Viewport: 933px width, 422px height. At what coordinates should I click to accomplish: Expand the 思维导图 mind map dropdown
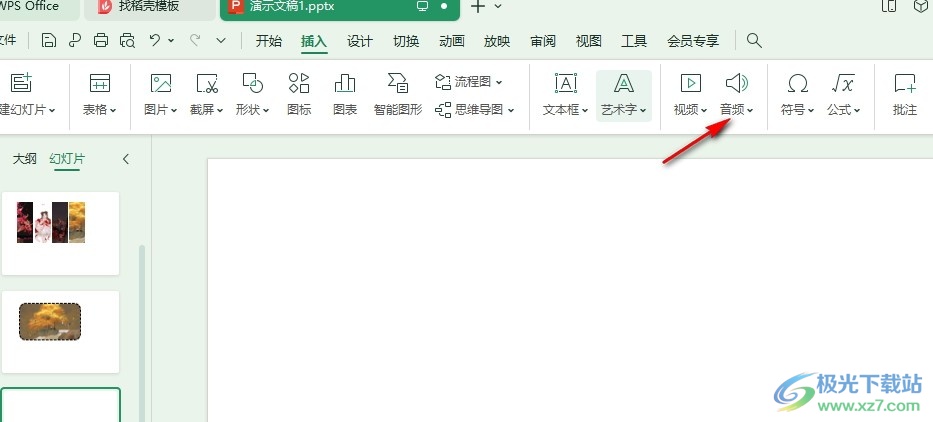tap(511, 110)
